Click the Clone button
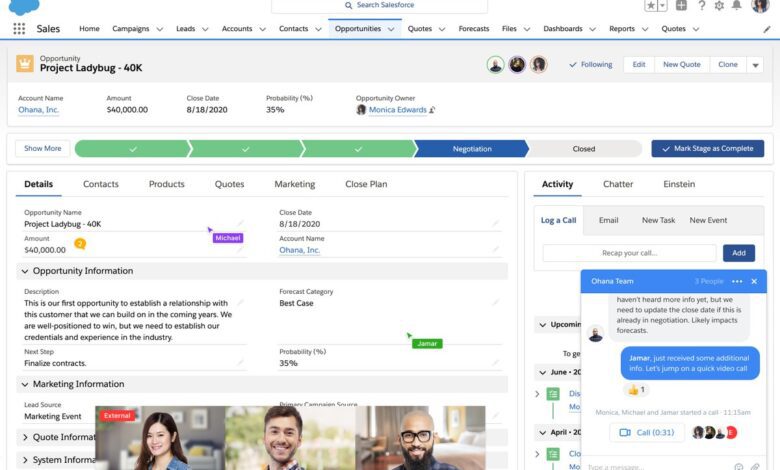 [728, 65]
